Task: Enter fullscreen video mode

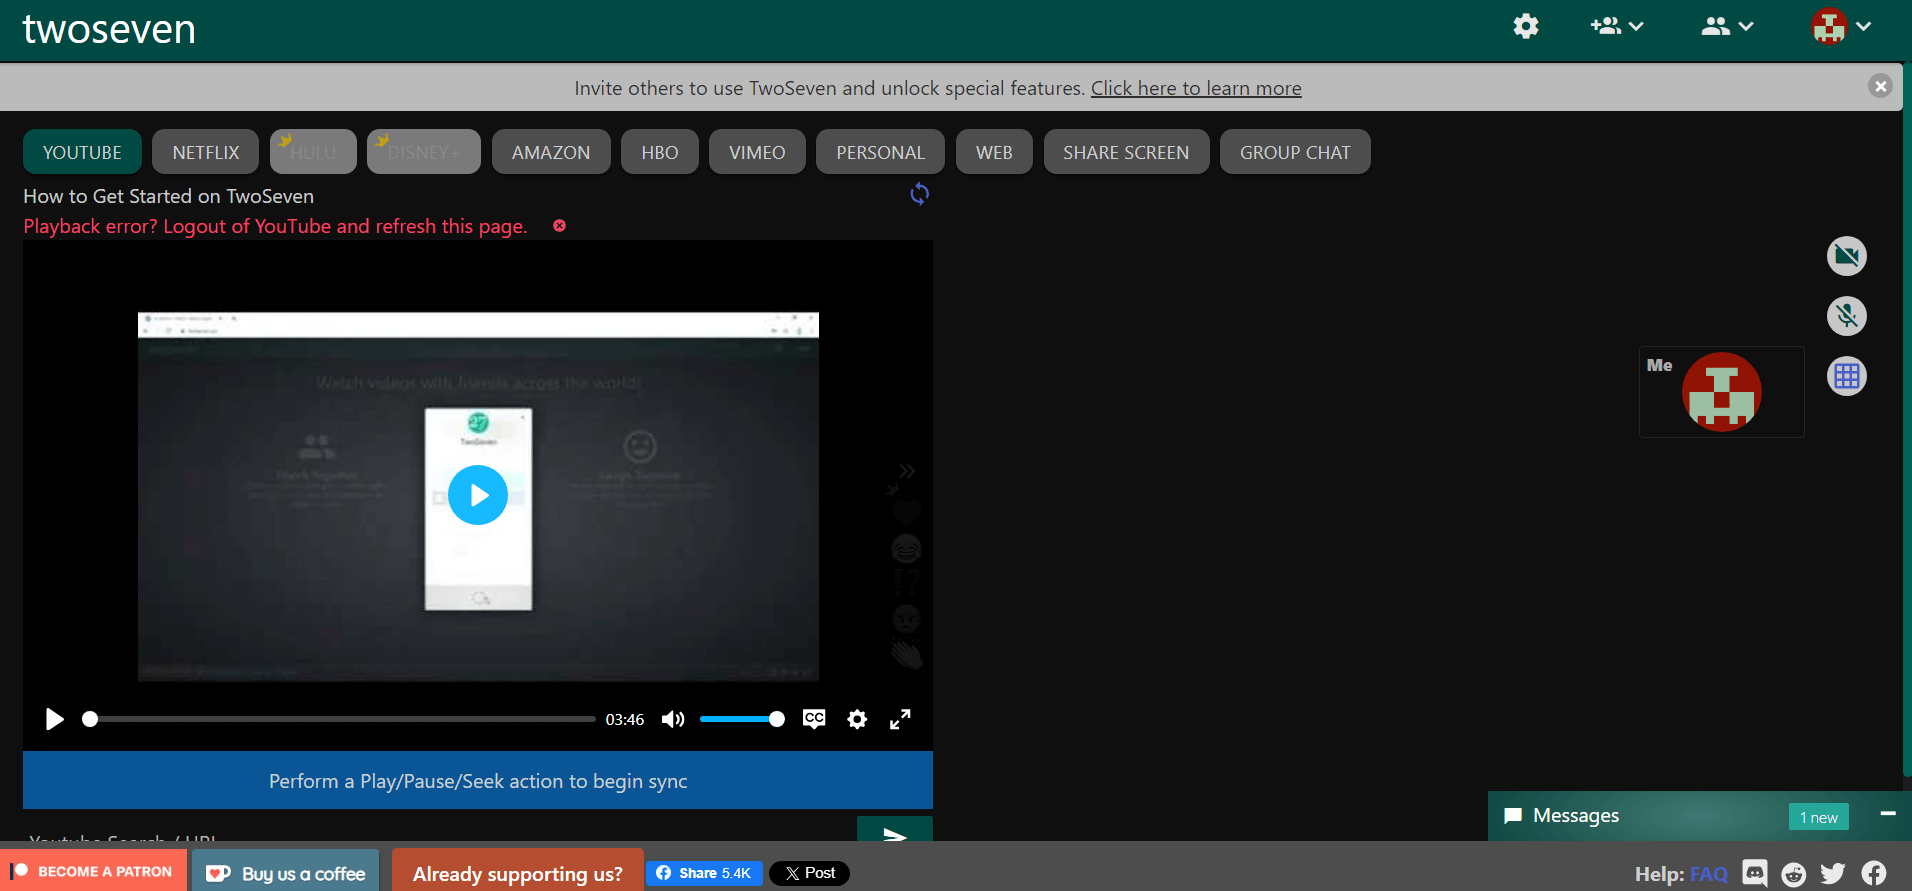Action: 900,719
